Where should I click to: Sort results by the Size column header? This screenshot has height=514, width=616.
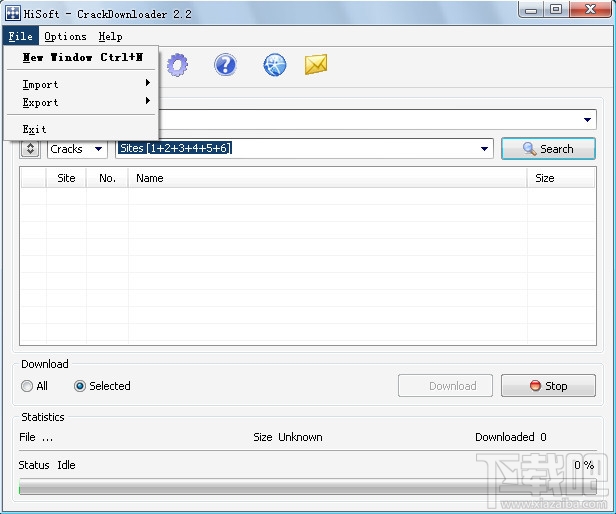point(561,178)
